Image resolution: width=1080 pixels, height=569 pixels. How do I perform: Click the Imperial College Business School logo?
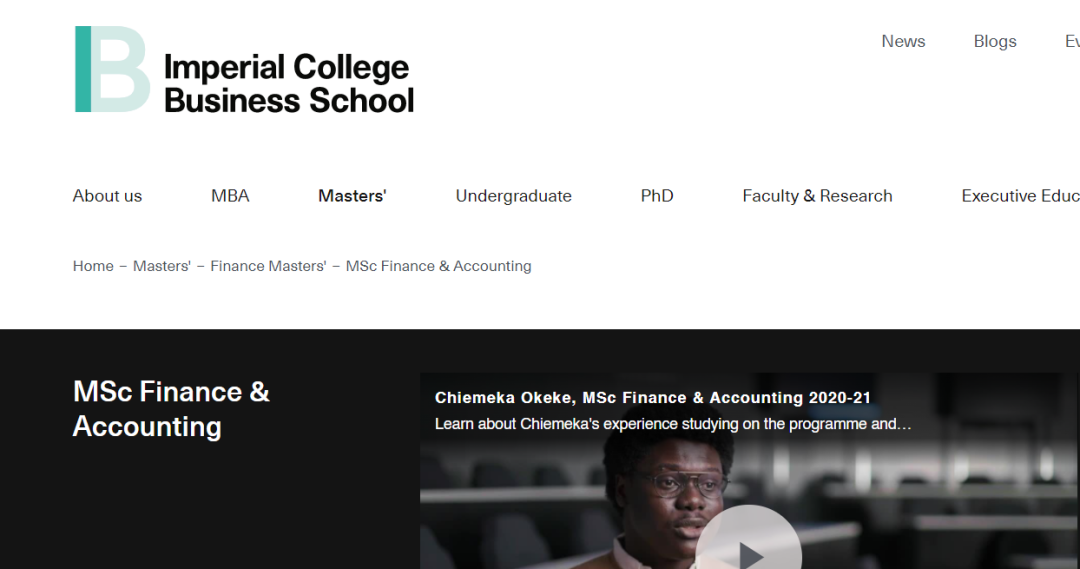pyautogui.click(x=244, y=70)
